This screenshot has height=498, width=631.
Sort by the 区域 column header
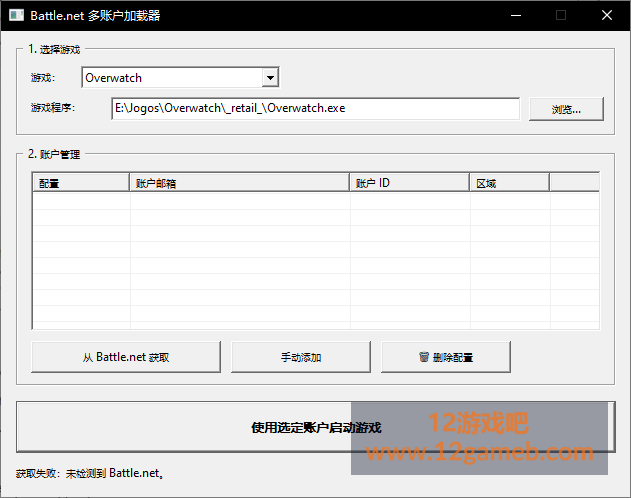coord(510,183)
